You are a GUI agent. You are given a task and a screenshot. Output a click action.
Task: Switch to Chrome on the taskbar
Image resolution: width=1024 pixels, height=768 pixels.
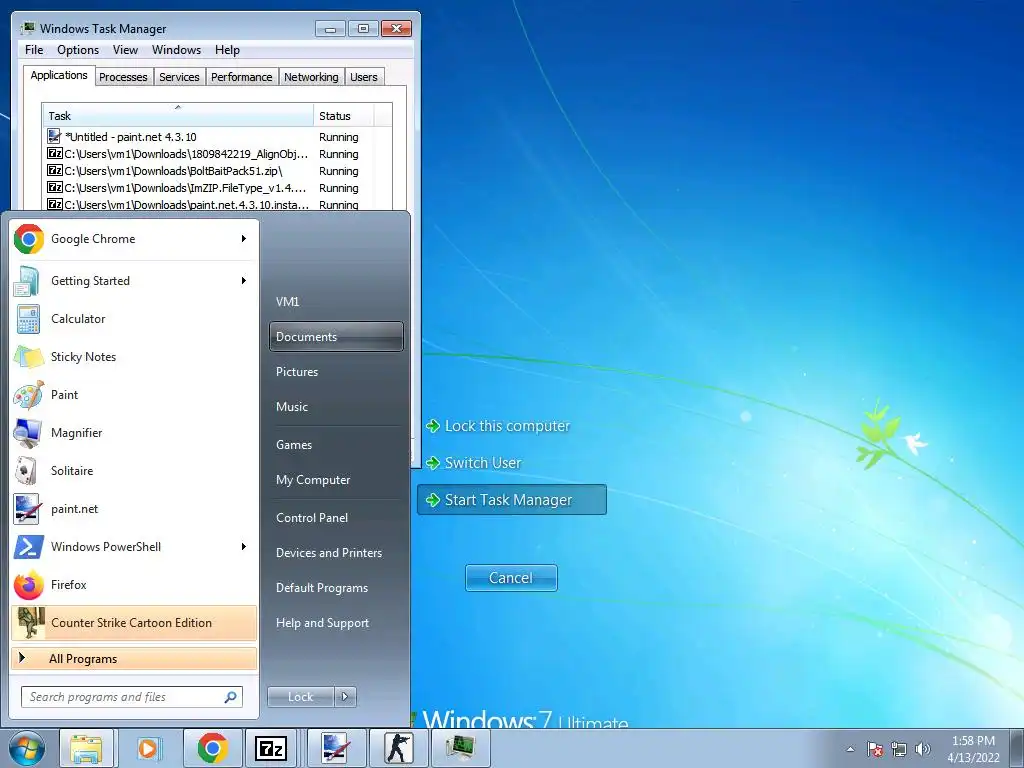[x=211, y=748]
